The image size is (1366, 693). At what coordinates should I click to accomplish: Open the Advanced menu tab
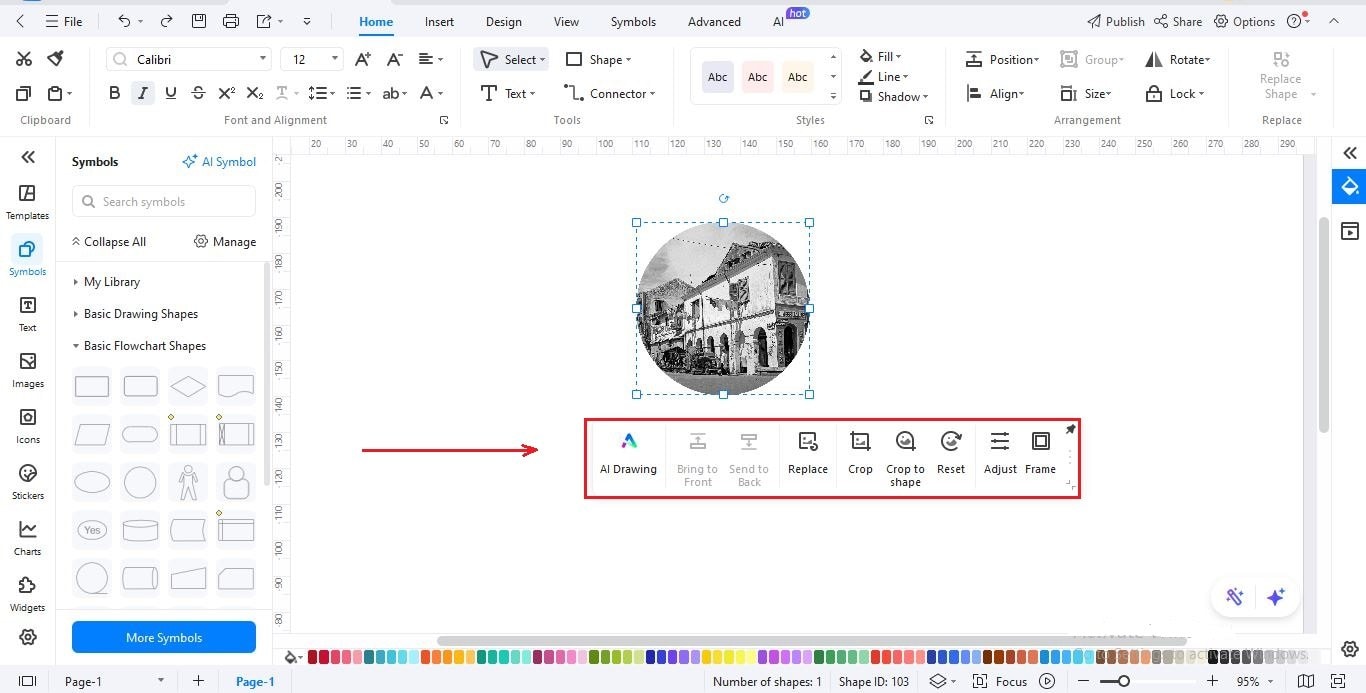click(713, 20)
